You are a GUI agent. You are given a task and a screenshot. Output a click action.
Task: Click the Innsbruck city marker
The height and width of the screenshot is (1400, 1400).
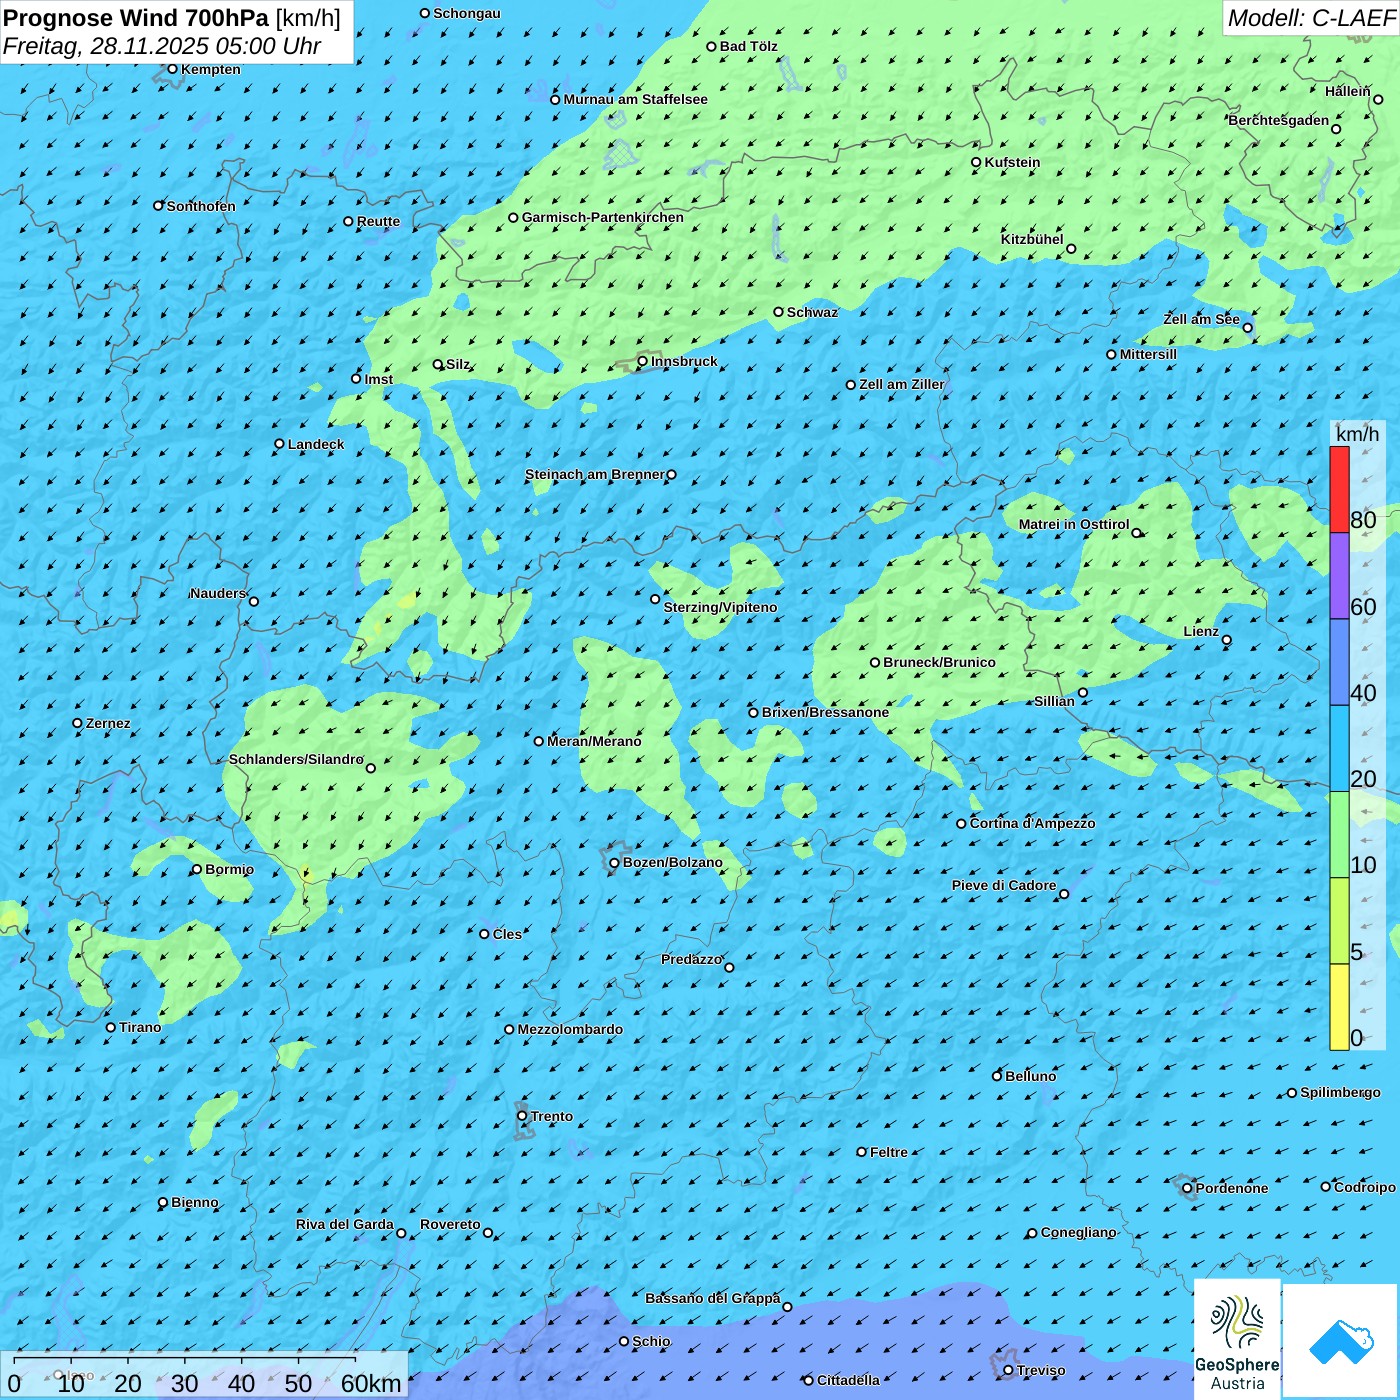click(643, 362)
